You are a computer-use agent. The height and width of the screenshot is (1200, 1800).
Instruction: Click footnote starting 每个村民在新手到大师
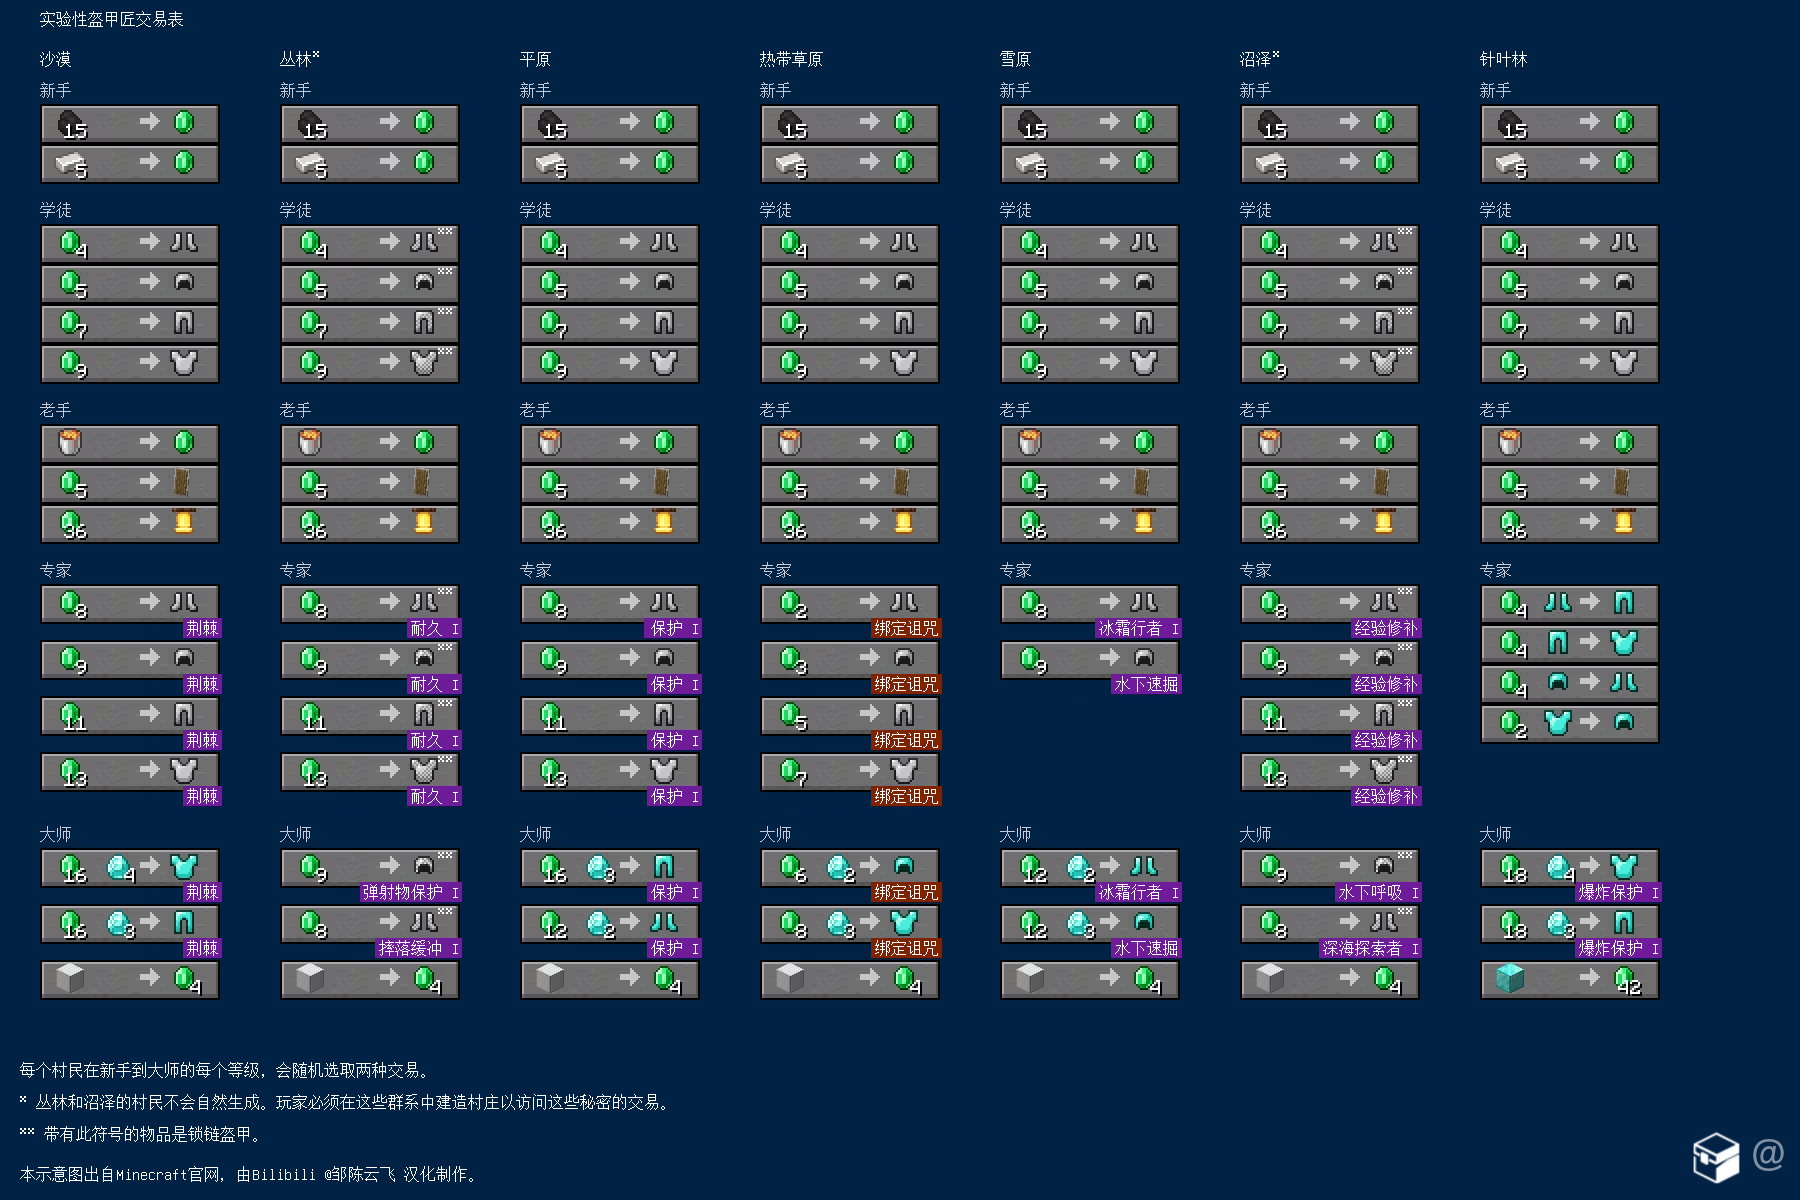(227, 1070)
